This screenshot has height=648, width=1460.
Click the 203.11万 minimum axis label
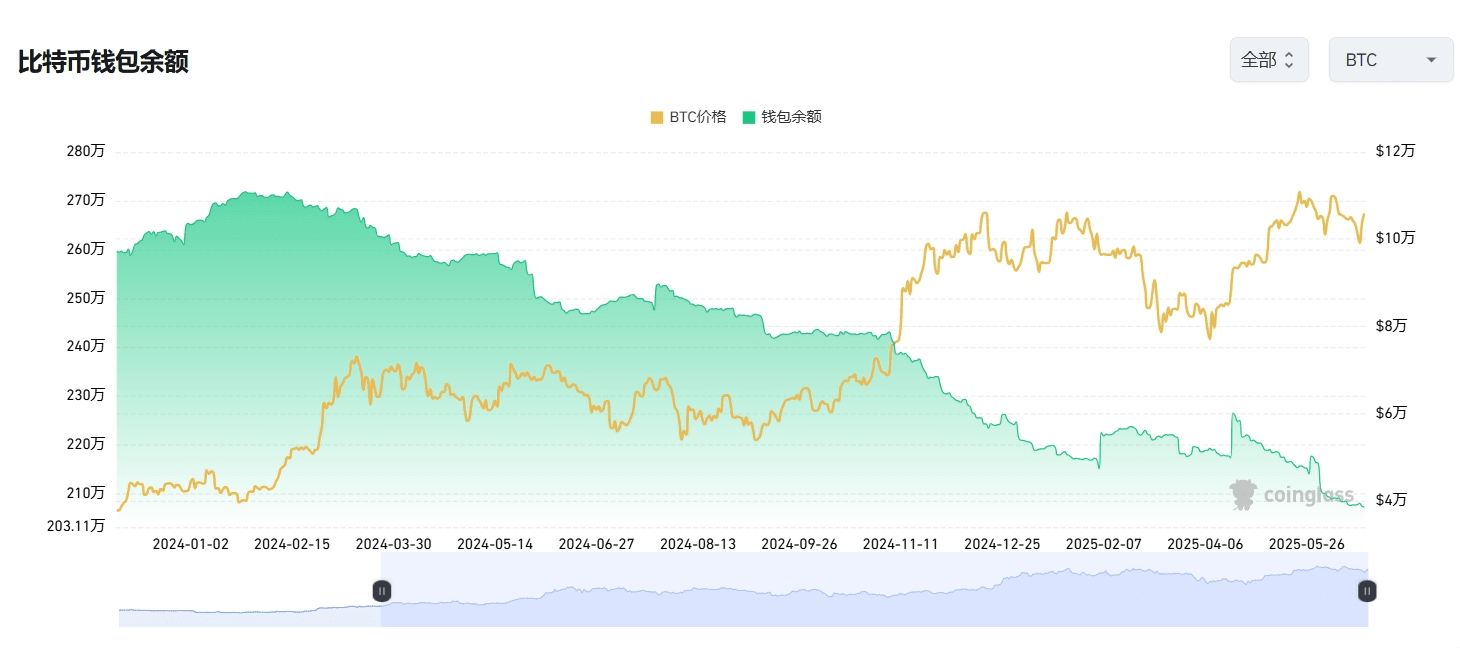click(75, 525)
